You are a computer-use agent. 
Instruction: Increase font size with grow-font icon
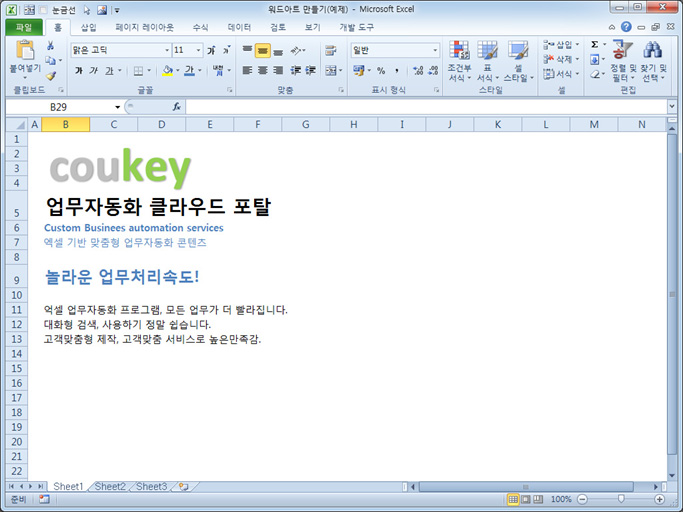pyautogui.click(x=211, y=51)
